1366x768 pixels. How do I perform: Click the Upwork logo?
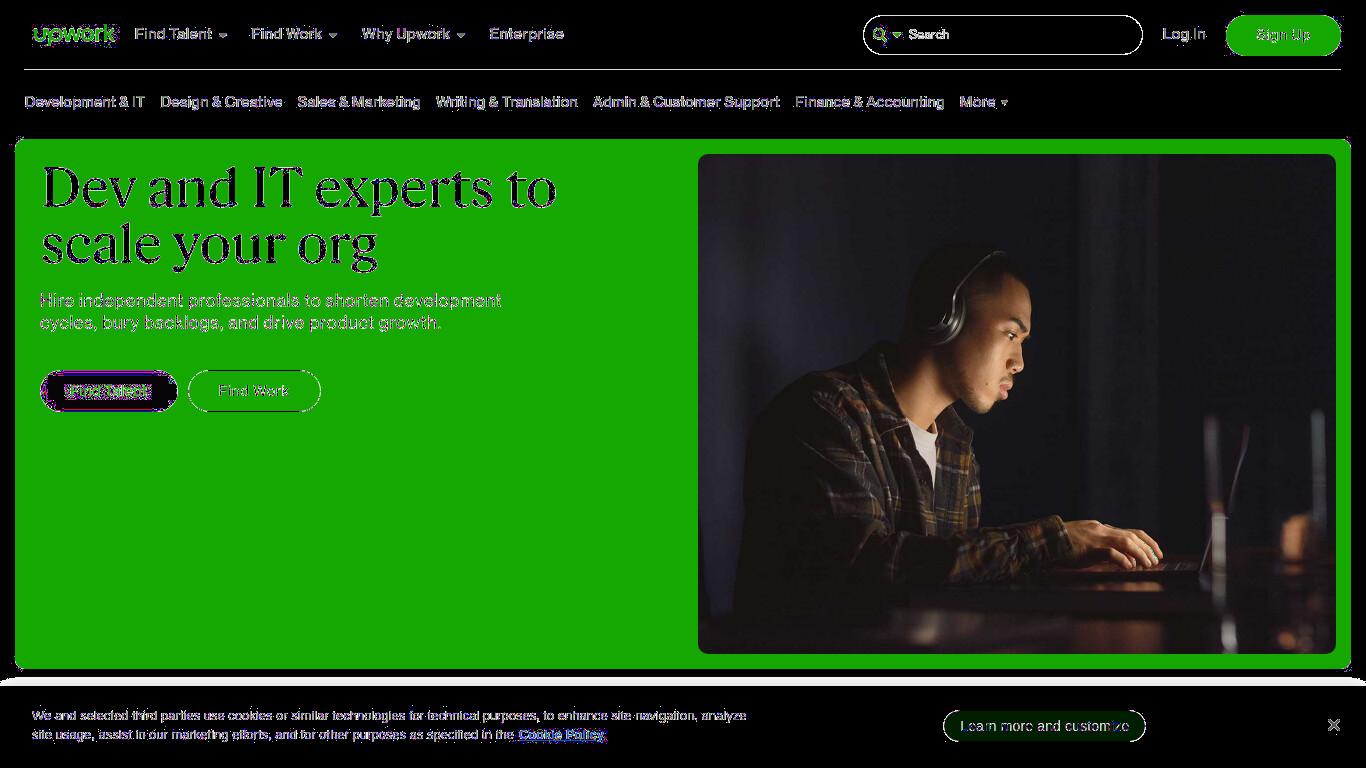75,35
